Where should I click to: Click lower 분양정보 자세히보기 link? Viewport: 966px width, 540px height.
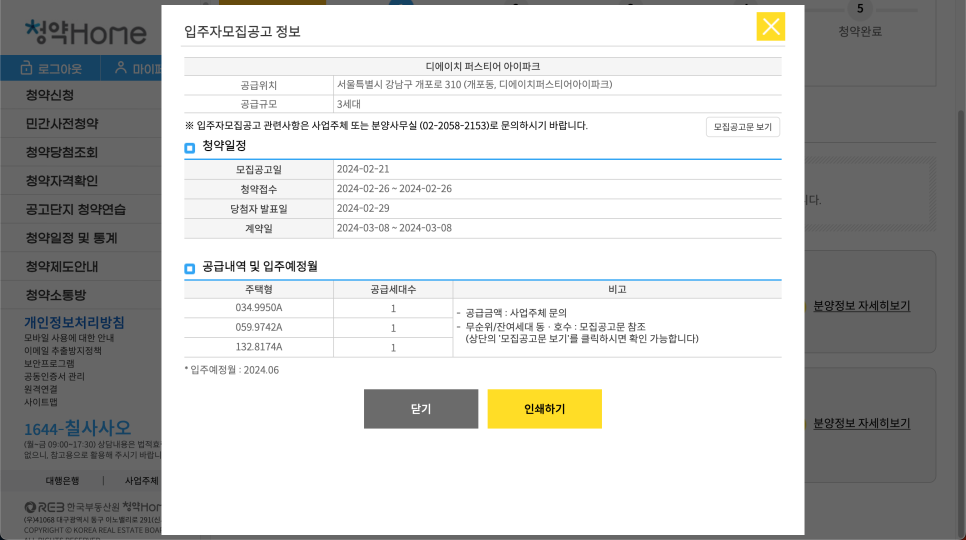(861, 424)
